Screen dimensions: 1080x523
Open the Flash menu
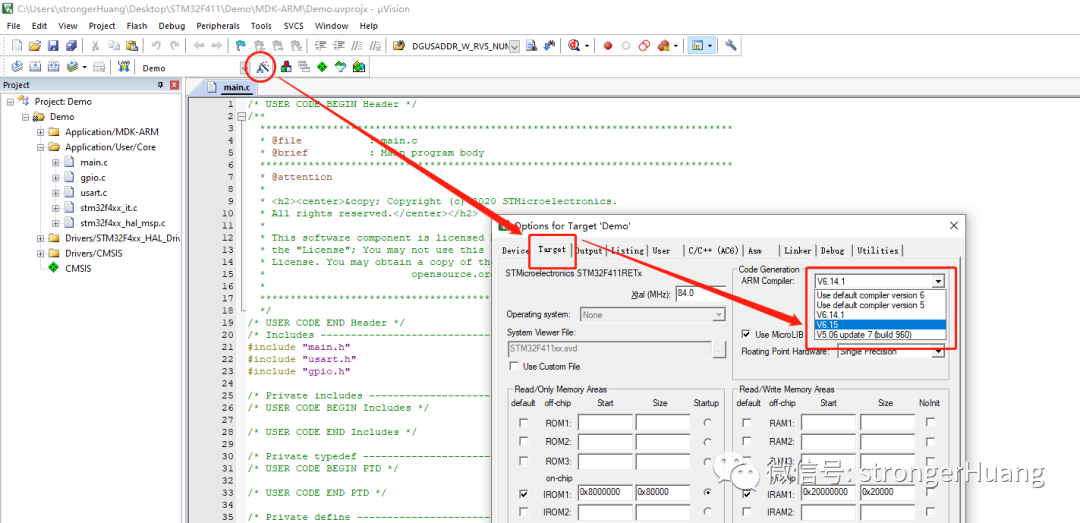137,25
